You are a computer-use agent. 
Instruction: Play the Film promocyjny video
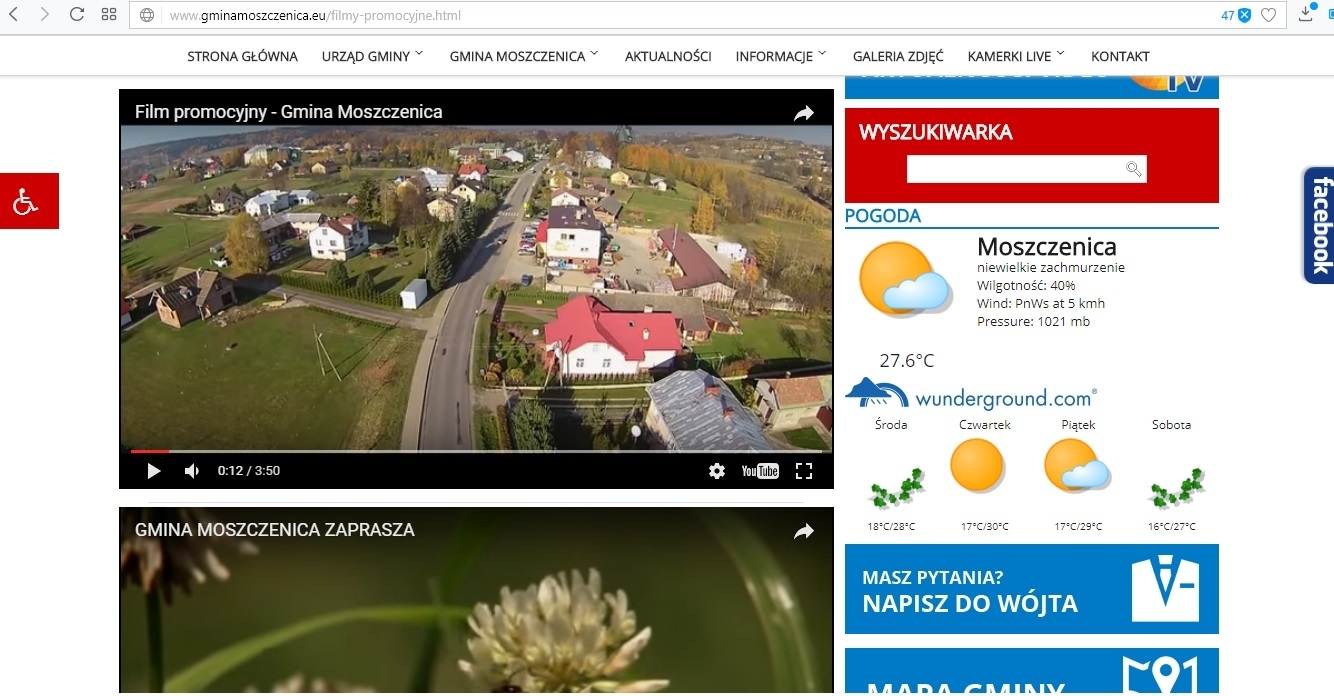click(154, 471)
